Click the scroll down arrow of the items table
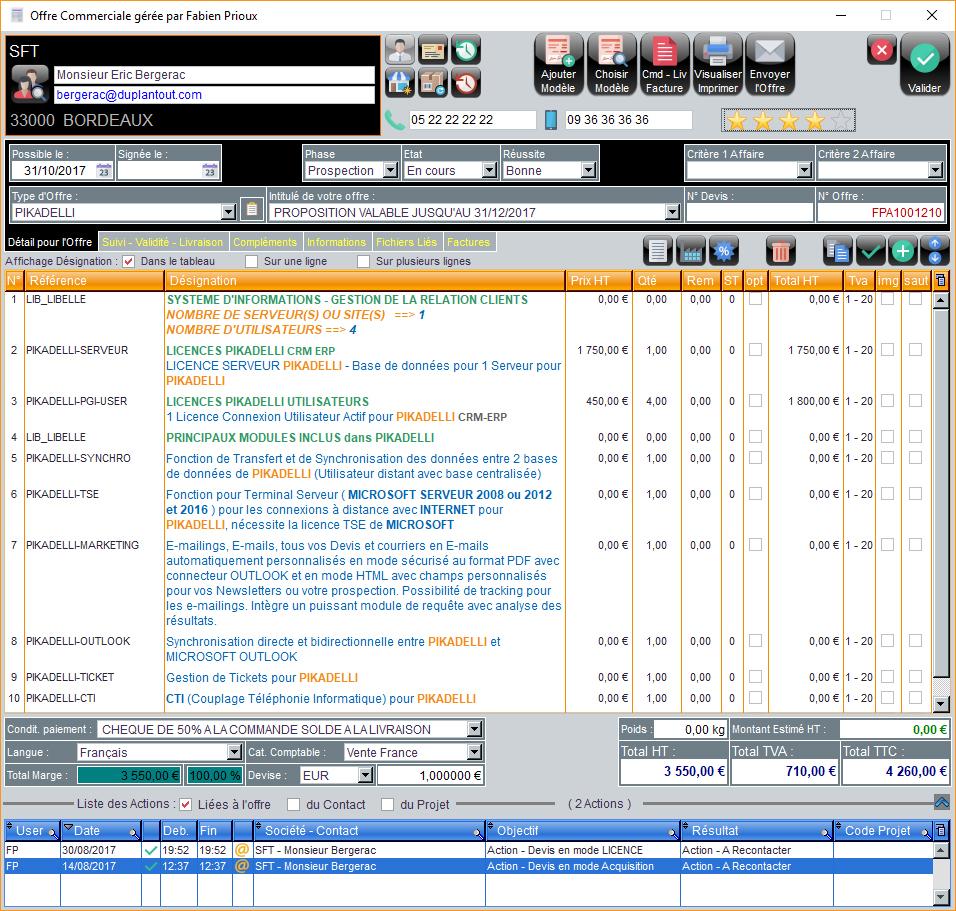The image size is (956, 911). [x=940, y=704]
